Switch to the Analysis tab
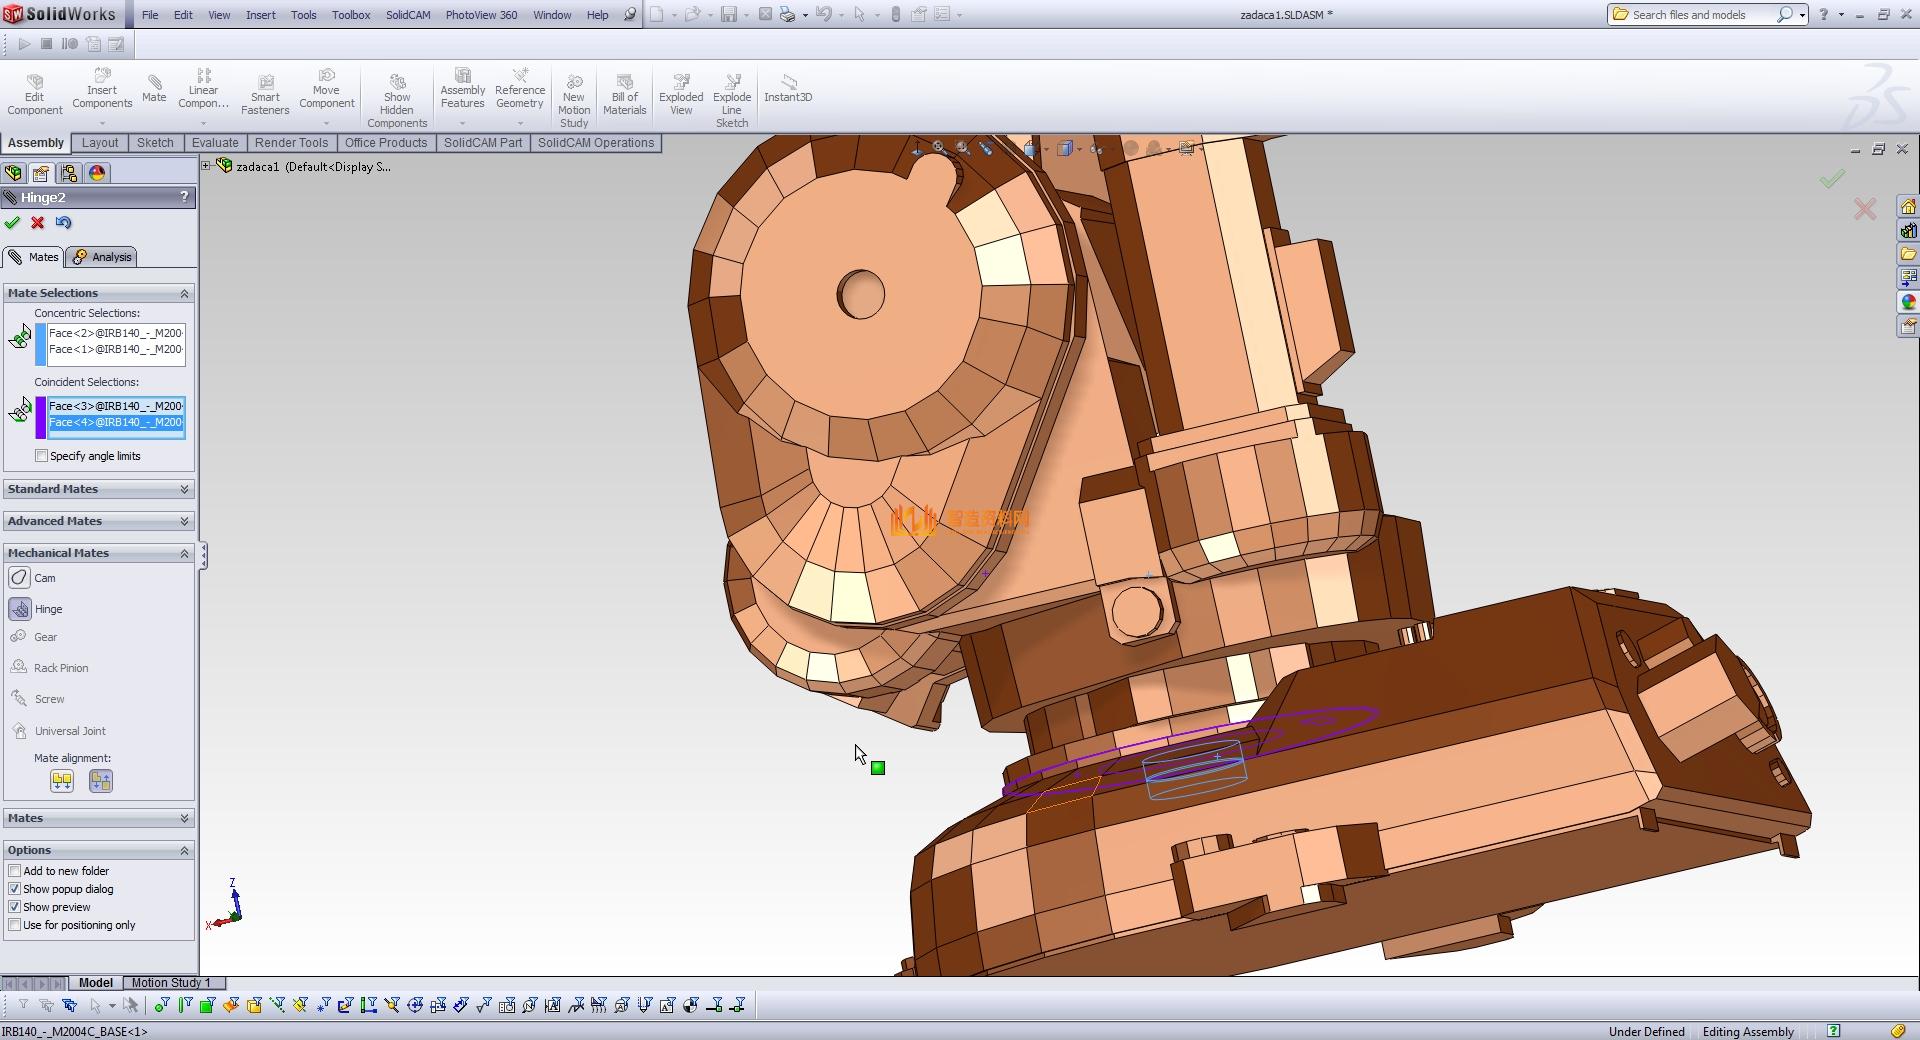Image resolution: width=1920 pixels, height=1040 pixels. [103, 257]
